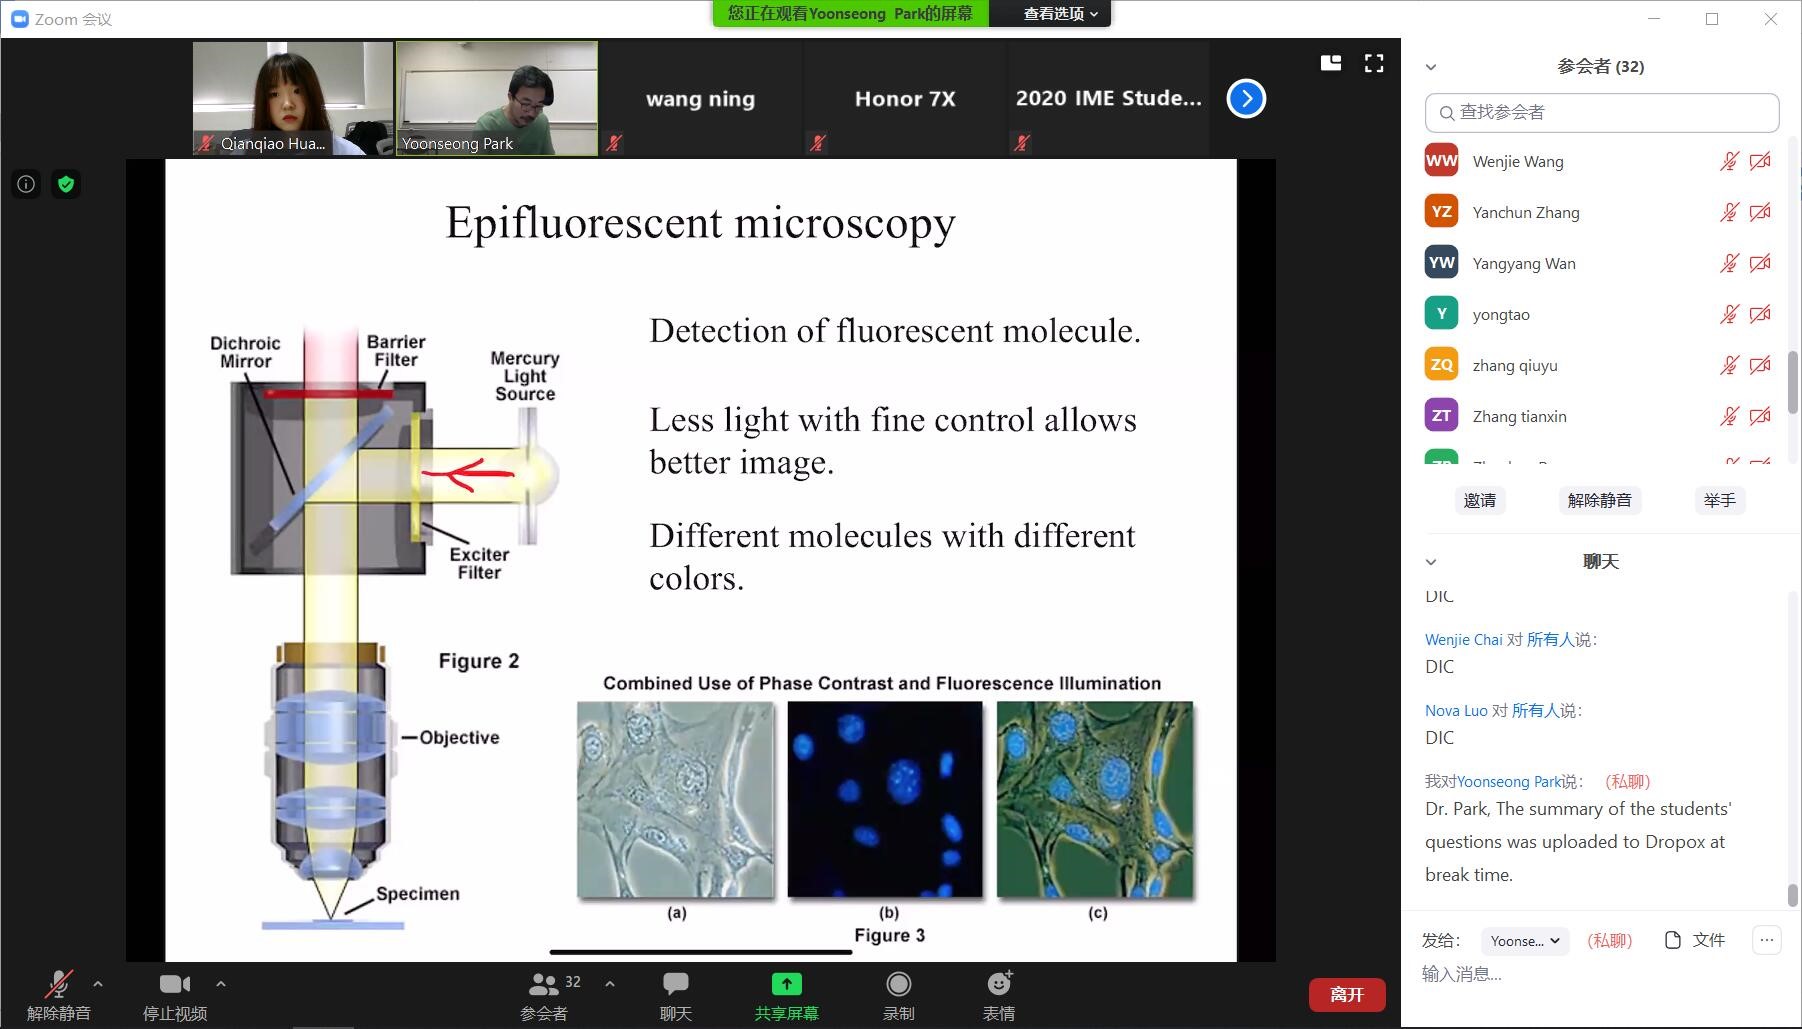The width and height of the screenshot is (1802, 1029).
Task: Click the participants list scrollbar
Action: 1793,381
